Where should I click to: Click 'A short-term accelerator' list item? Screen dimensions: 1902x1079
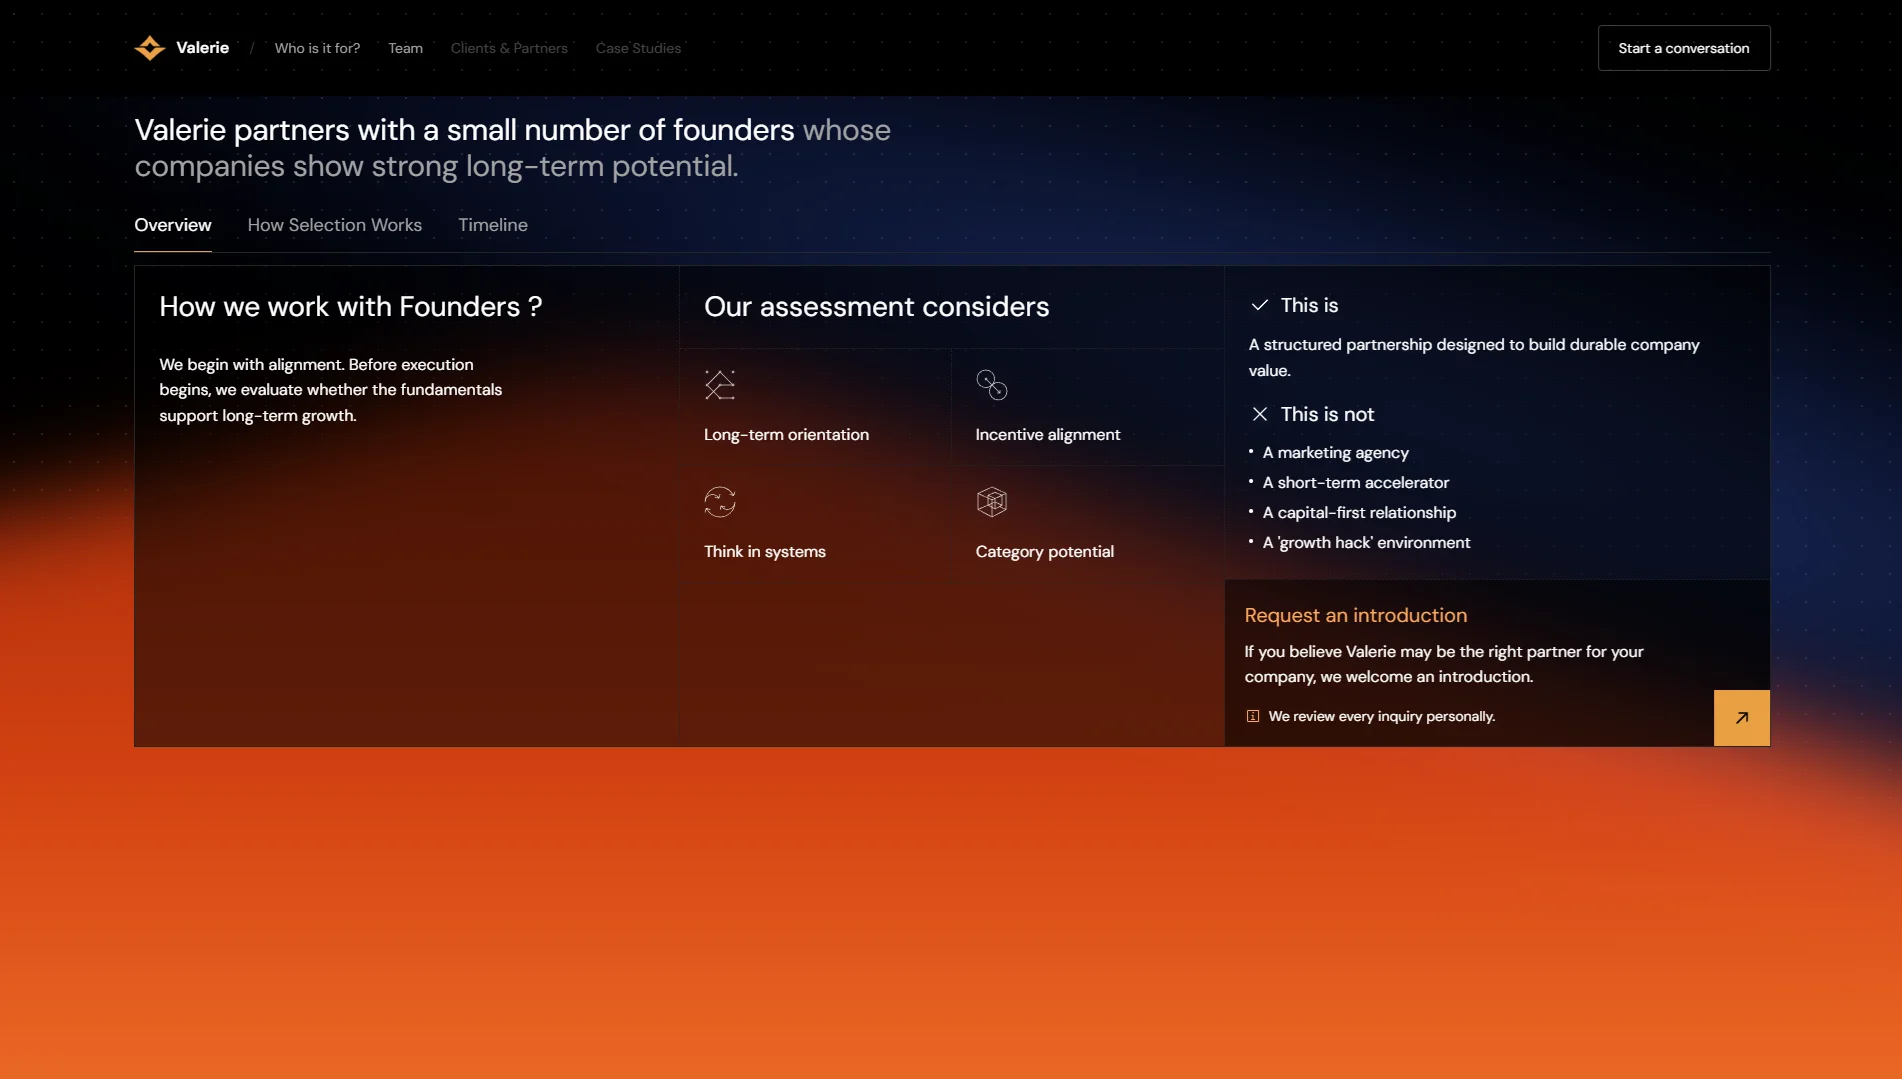pyautogui.click(x=1356, y=483)
